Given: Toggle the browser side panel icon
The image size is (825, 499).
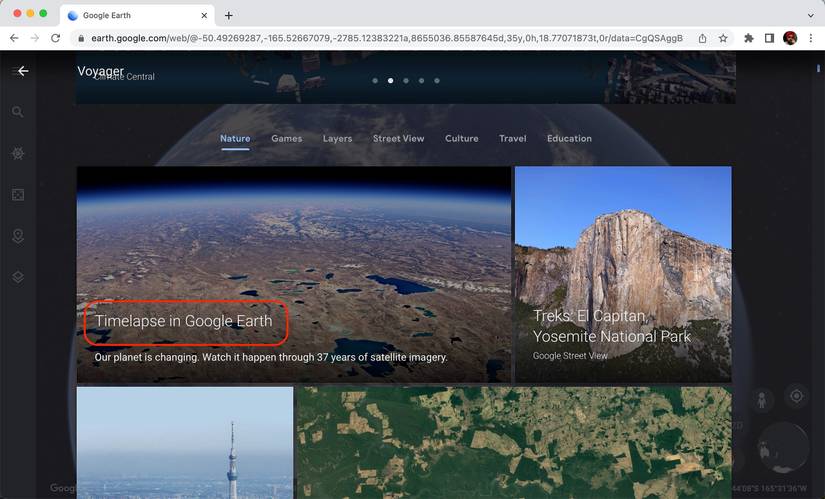Looking at the screenshot, I should tap(769, 38).
